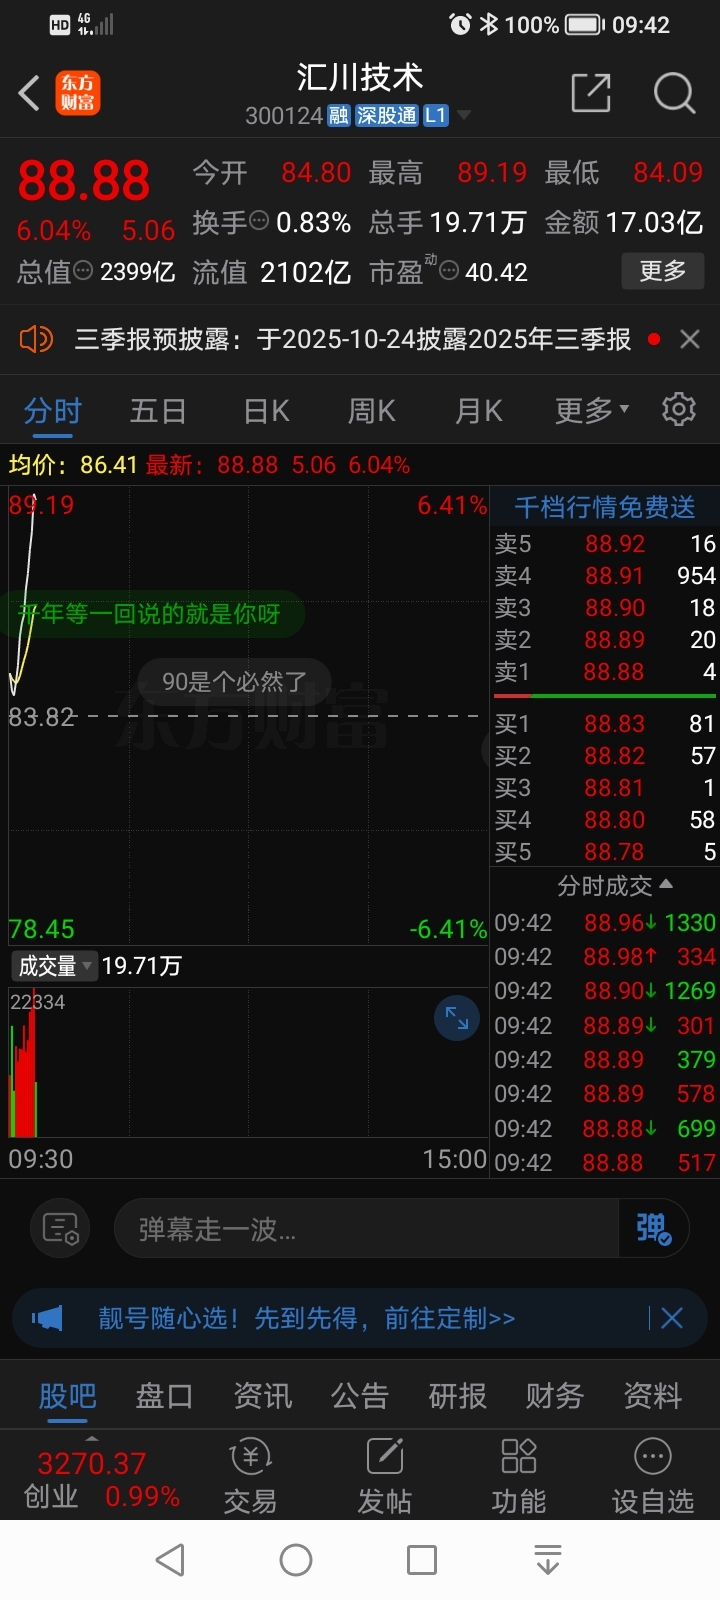Switch to the 分时 tab

(x=53, y=411)
